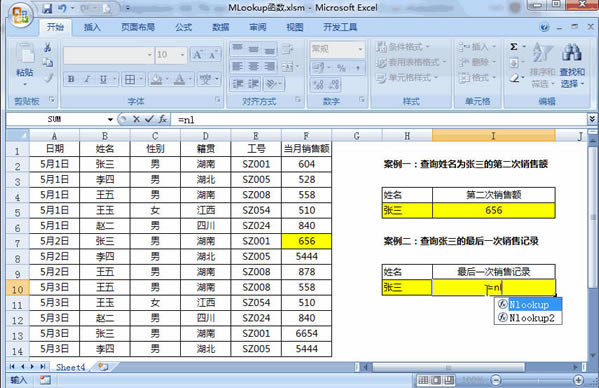Click the Save icon in quick access toolbar
The image size is (599, 388).
tap(47, 8)
